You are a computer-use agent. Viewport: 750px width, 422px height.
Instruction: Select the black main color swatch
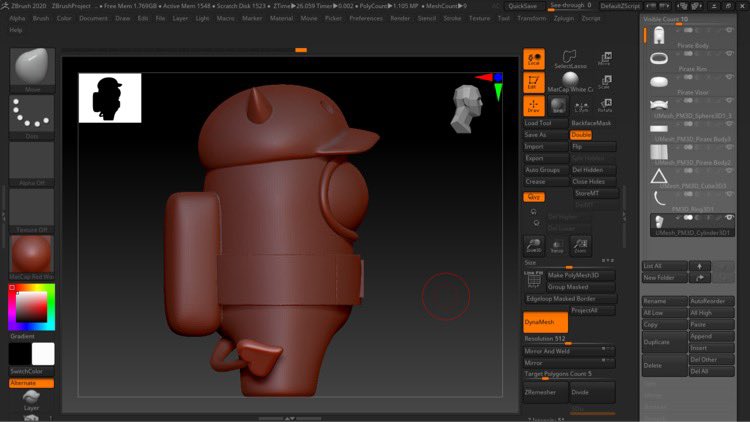[x=21, y=354]
